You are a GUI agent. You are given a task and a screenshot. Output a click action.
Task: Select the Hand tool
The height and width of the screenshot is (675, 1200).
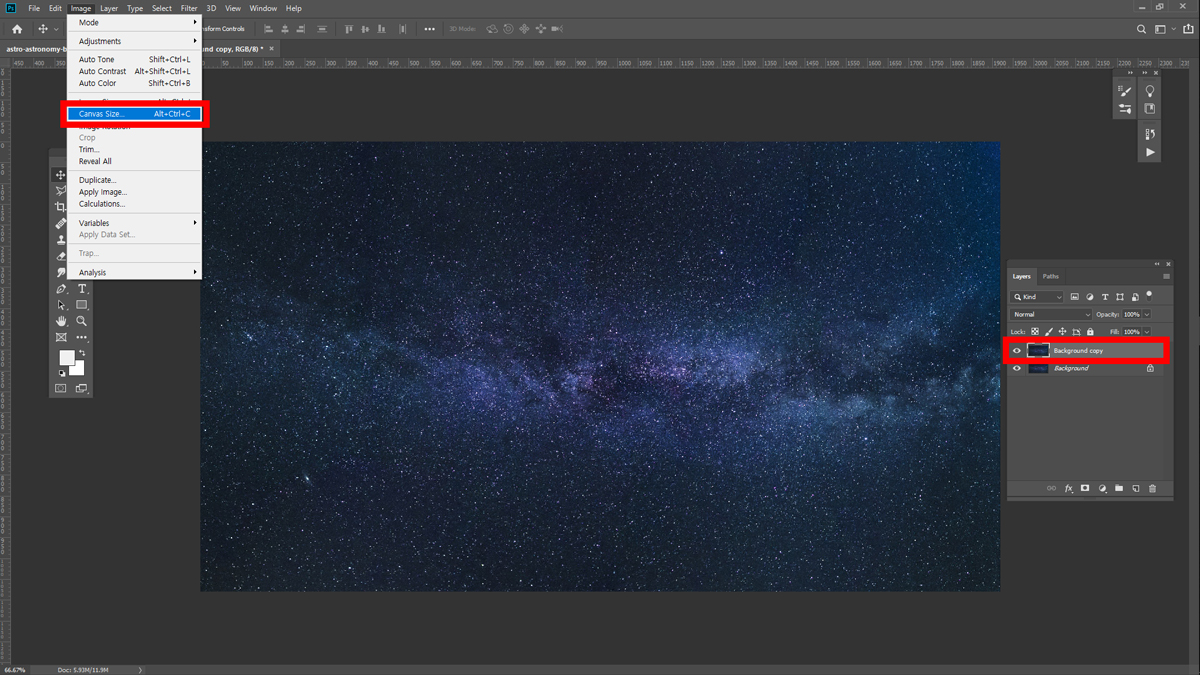click(x=61, y=321)
